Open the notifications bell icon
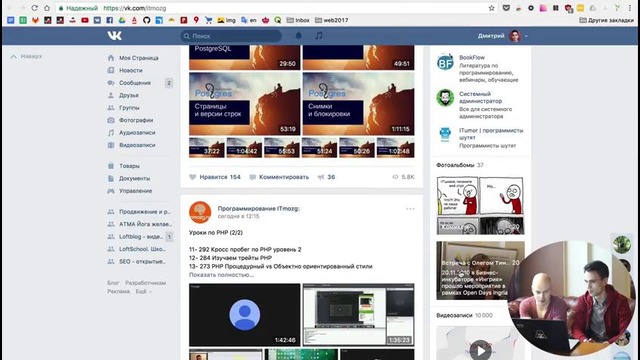Viewport: 640px width, 360px height. coord(298,36)
